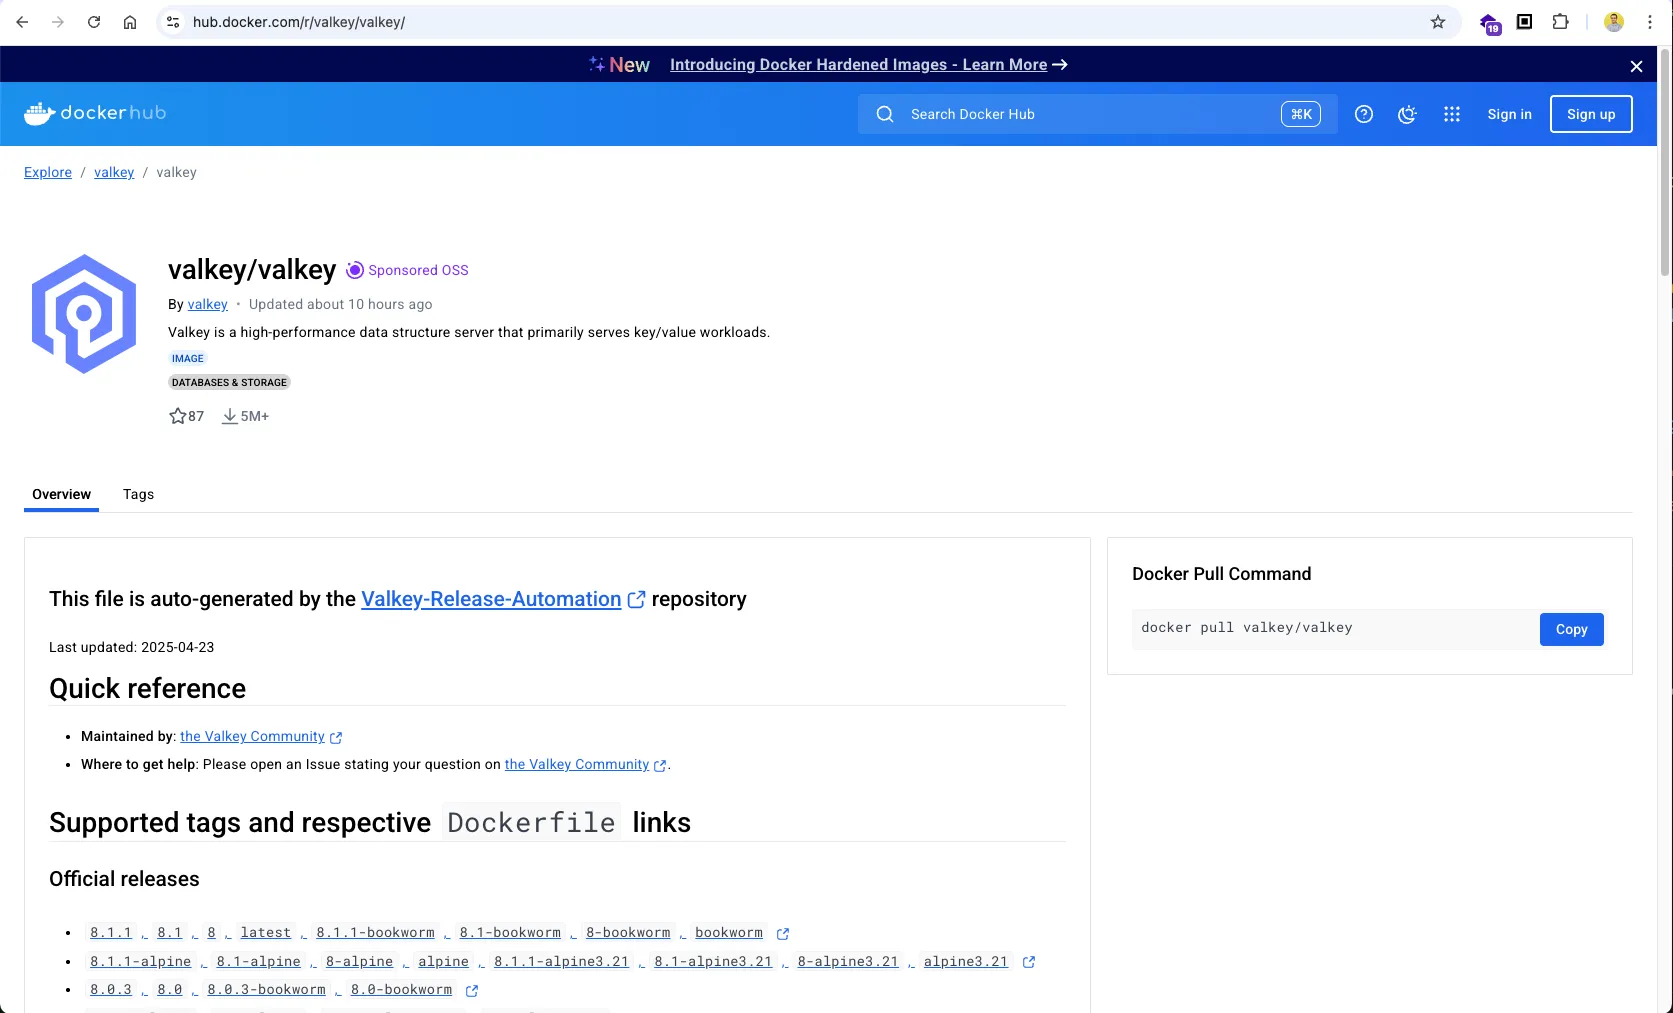This screenshot has width=1673, height=1013.
Task: Click the Sponsored OSS badge
Action: (x=407, y=270)
